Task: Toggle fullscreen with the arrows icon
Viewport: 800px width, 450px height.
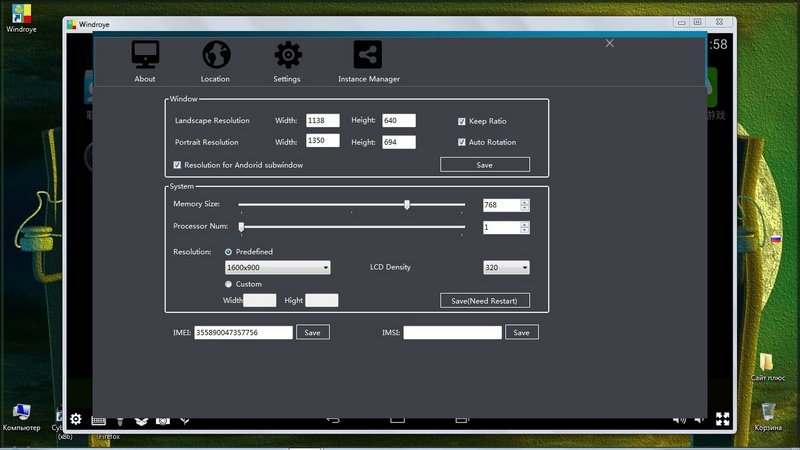Action: (x=722, y=419)
